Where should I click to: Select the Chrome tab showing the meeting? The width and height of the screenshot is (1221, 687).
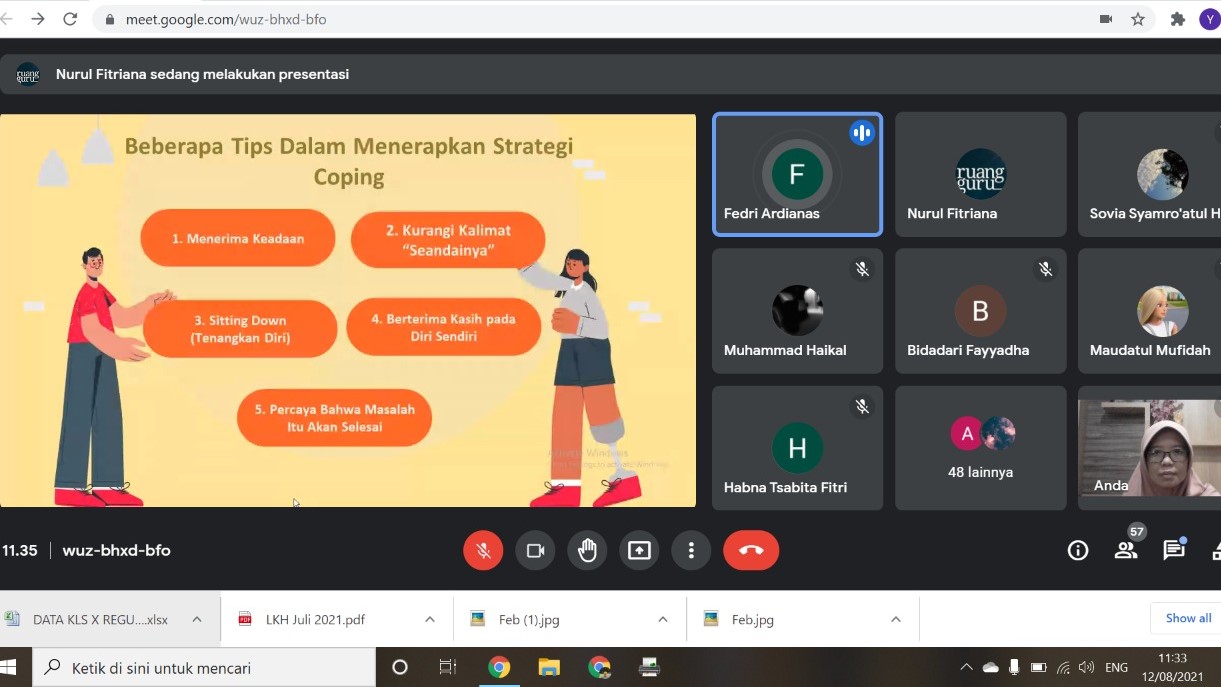499,667
